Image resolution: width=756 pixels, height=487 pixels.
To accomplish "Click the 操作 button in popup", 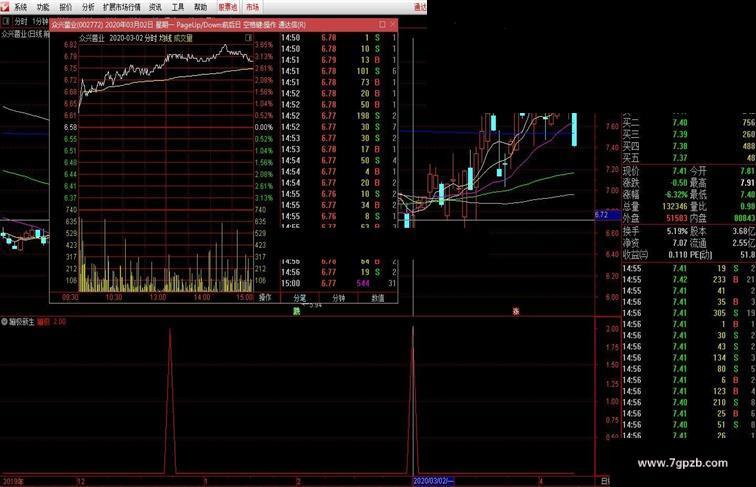I will point(265,298).
